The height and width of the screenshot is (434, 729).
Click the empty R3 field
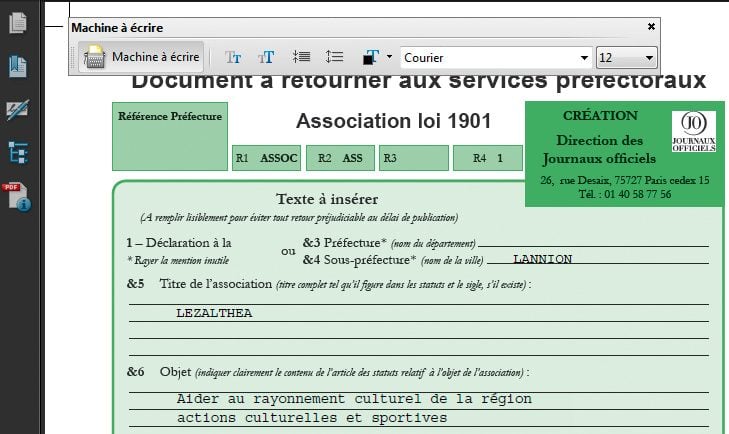click(x=414, y=158)
